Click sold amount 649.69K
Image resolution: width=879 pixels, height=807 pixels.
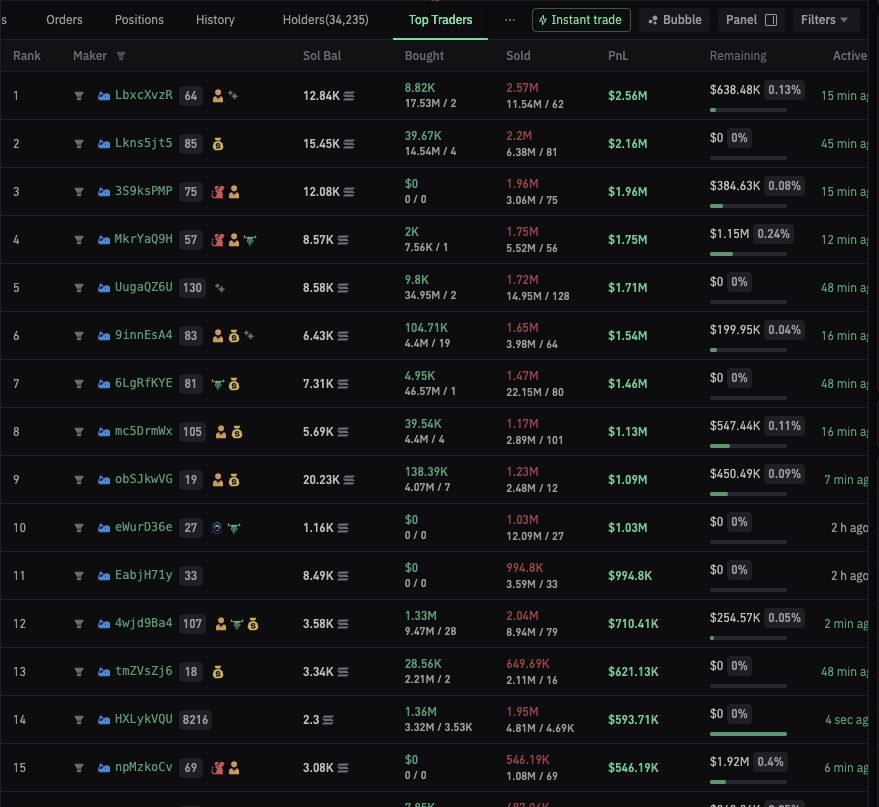click(x=528, y=664)
